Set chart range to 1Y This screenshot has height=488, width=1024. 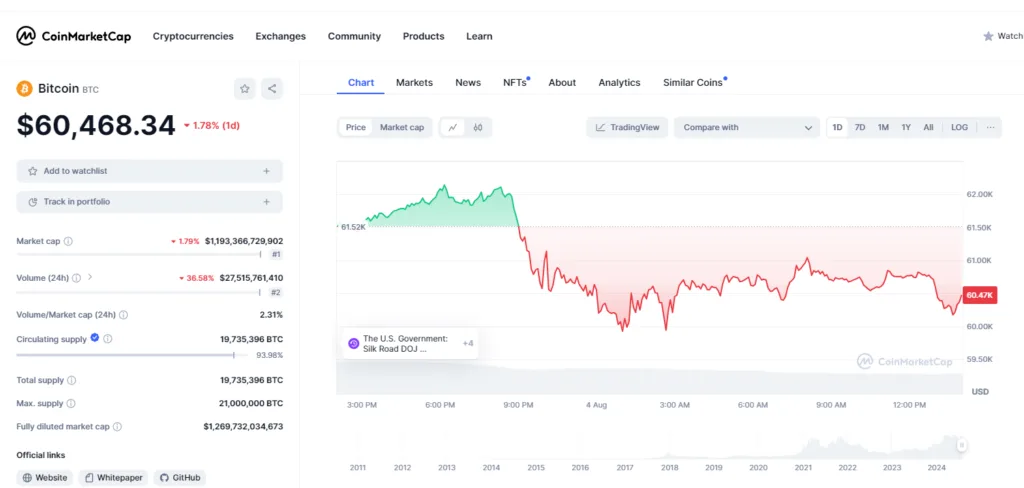click(906, 127)
